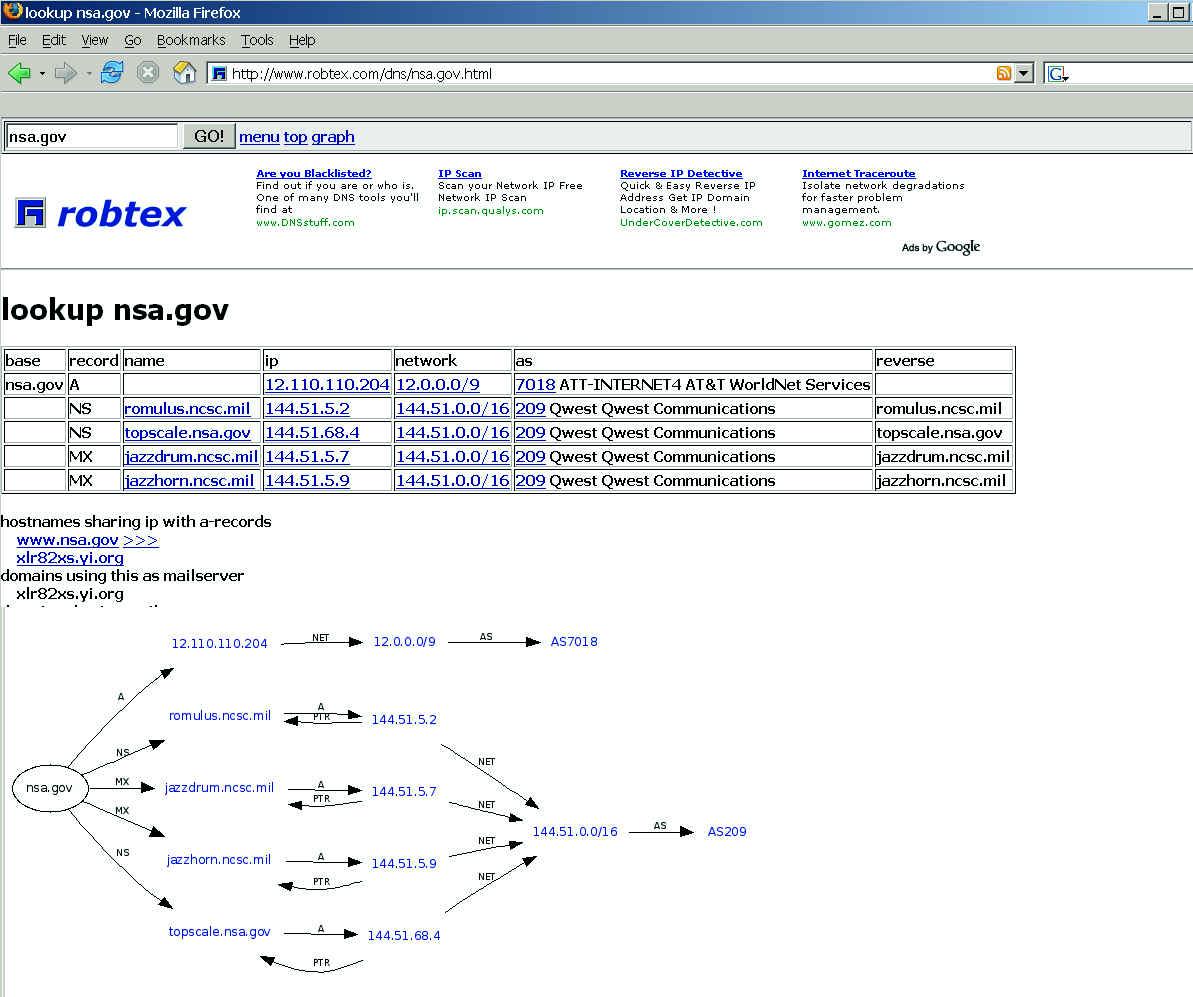Go to the Home page icon
Image resolution: width=1193 pixels, height=997 pixels.
(185, 73)
